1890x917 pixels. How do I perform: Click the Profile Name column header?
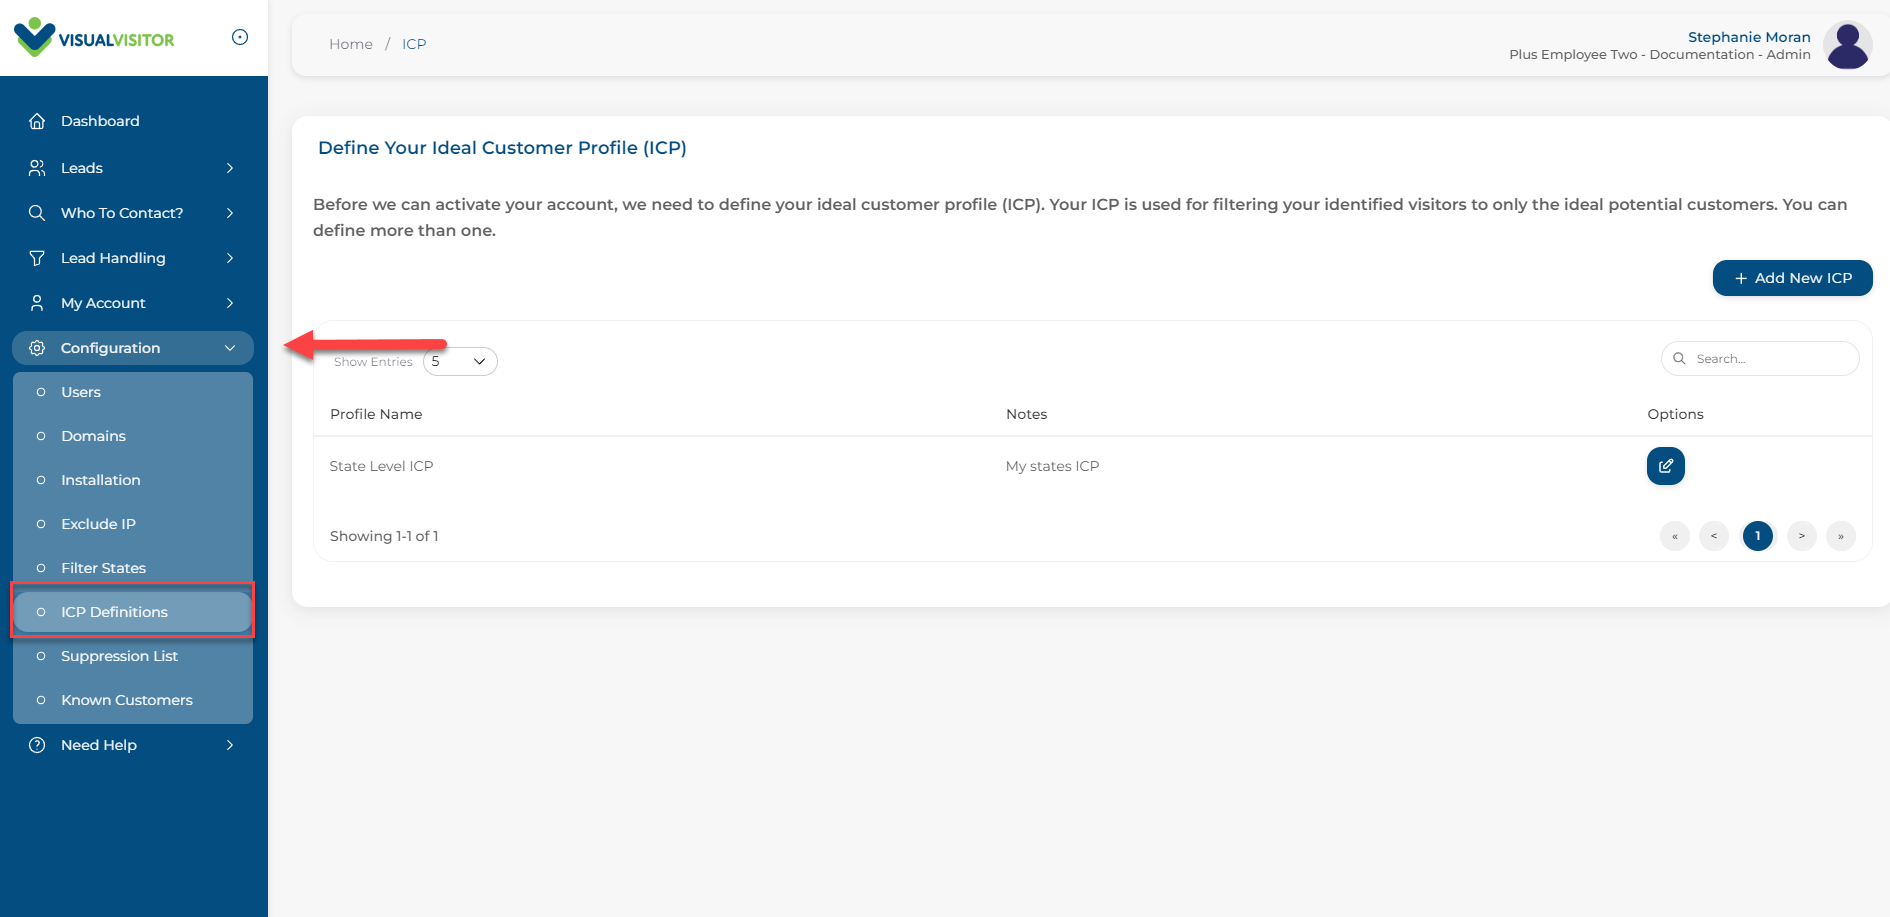click(376, 414)
